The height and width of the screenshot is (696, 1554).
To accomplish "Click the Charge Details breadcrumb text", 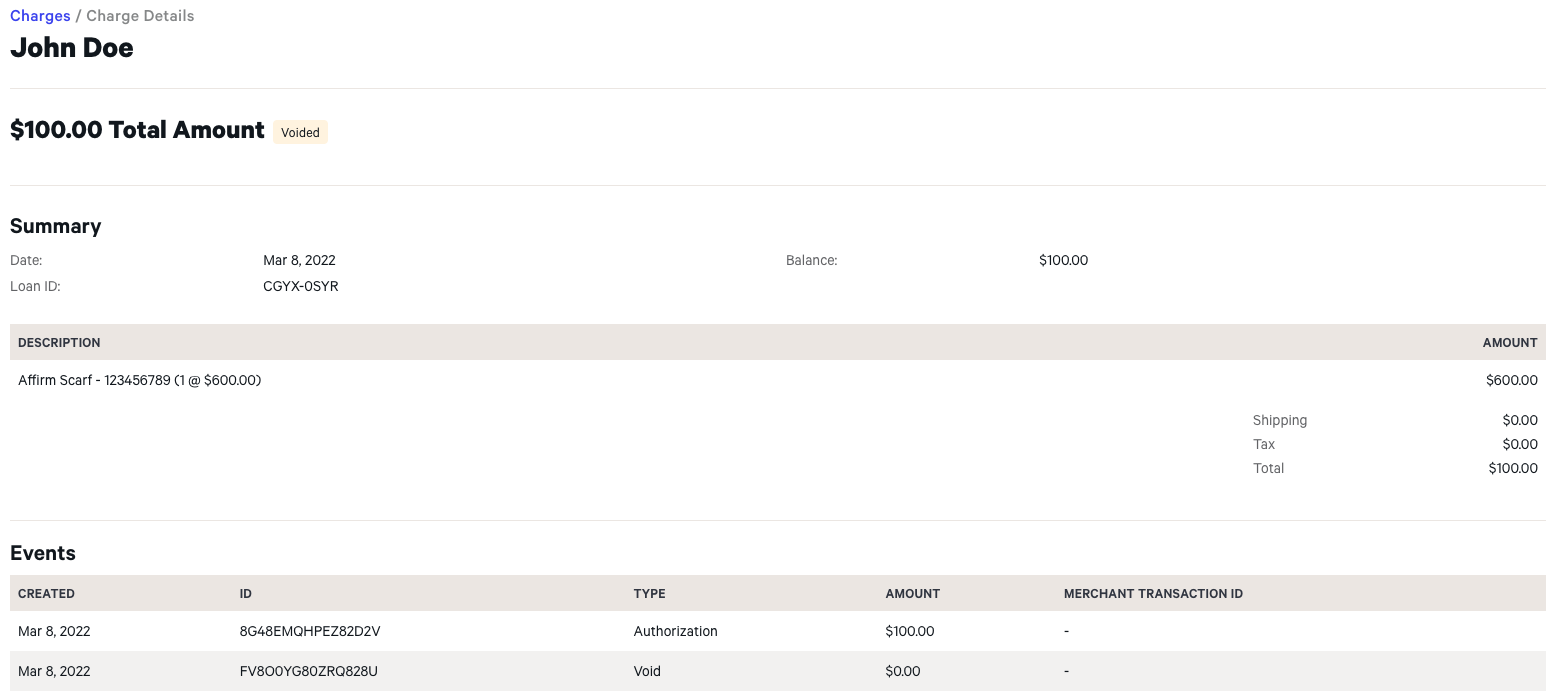I will tap(140, 16).
